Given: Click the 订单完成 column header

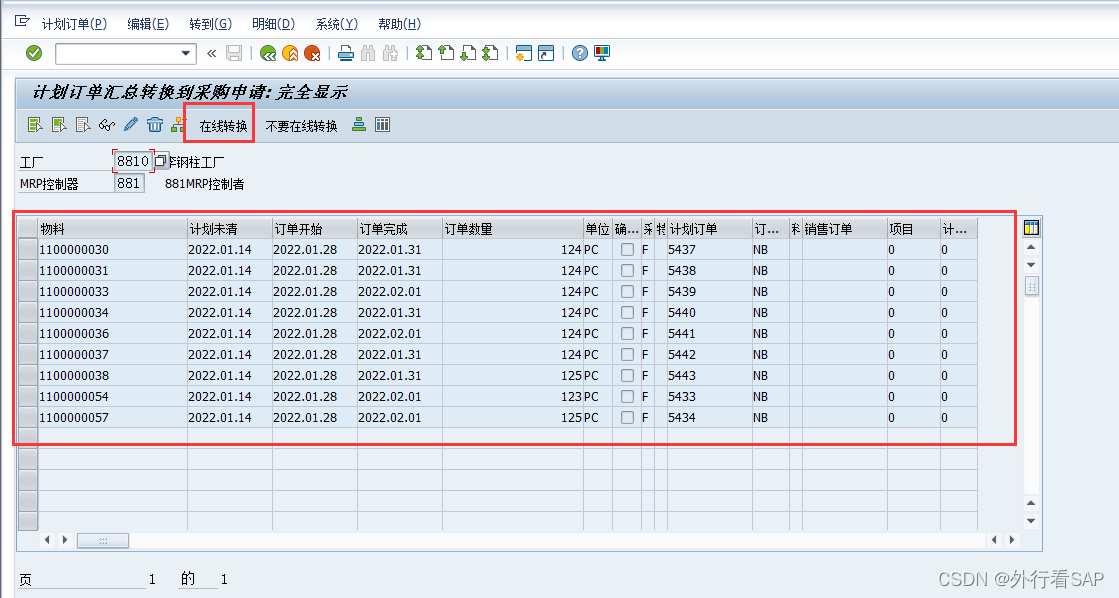Looking at the screenshot, I should click(400, 229).
